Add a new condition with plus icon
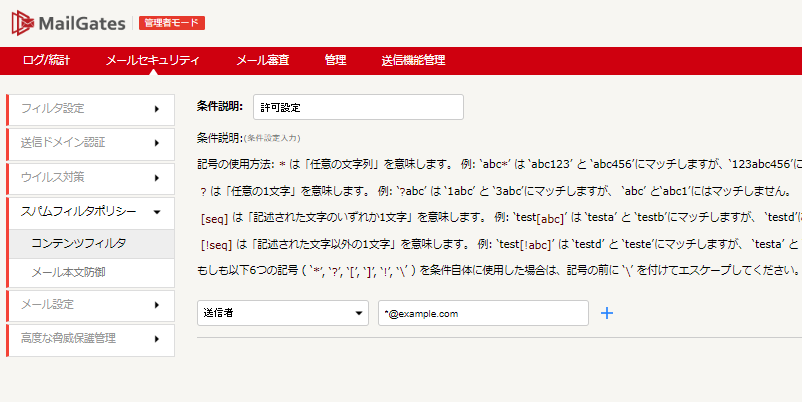Viewport: 802px width, 402px height. tap(607, 313)
